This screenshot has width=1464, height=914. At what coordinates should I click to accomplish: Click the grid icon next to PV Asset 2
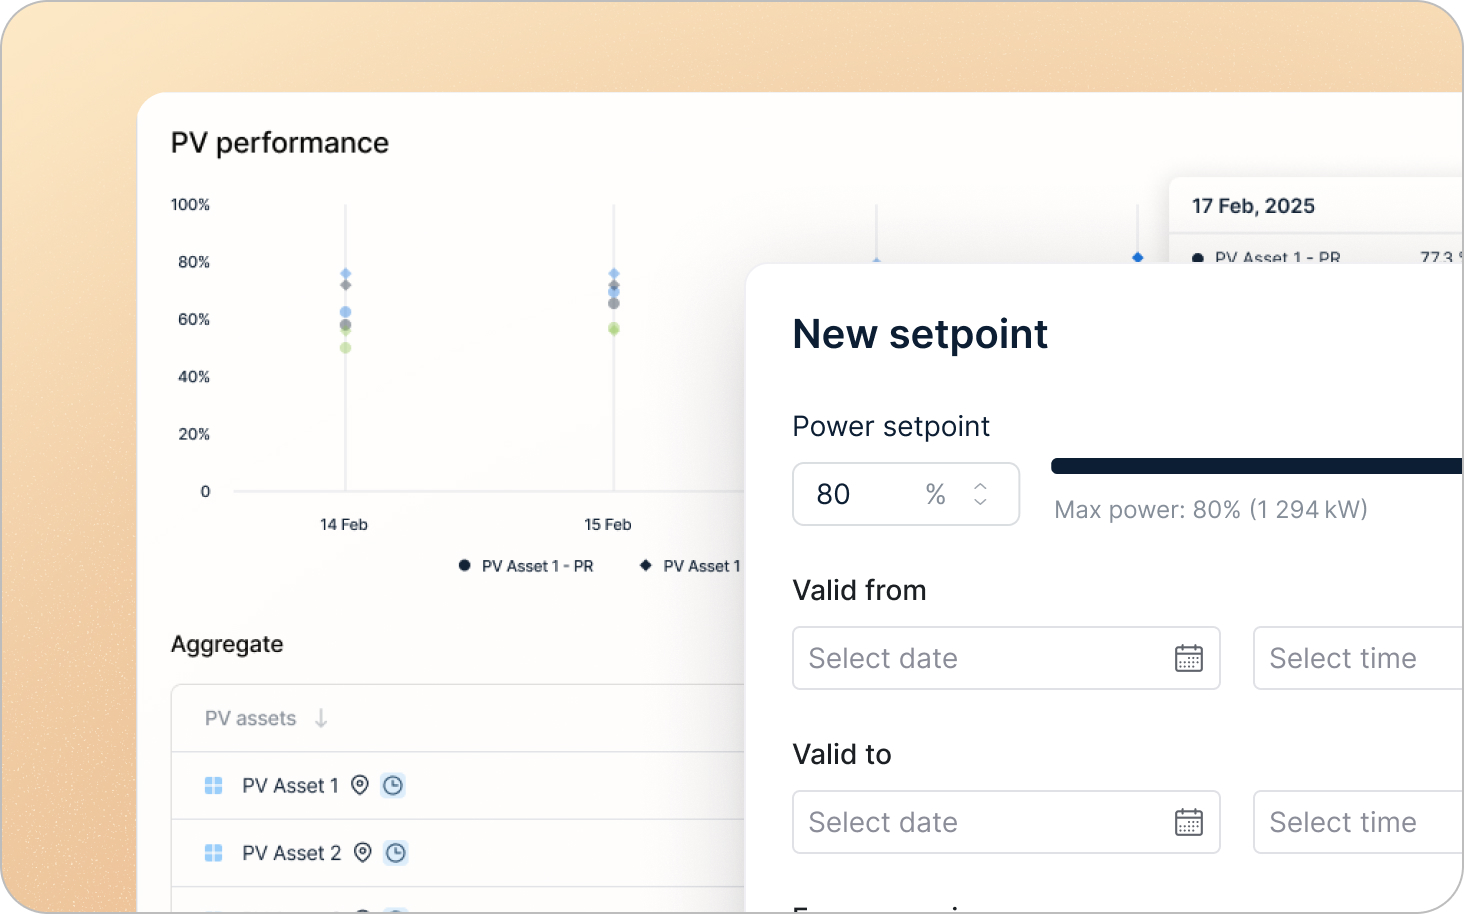tap(213, 852)
